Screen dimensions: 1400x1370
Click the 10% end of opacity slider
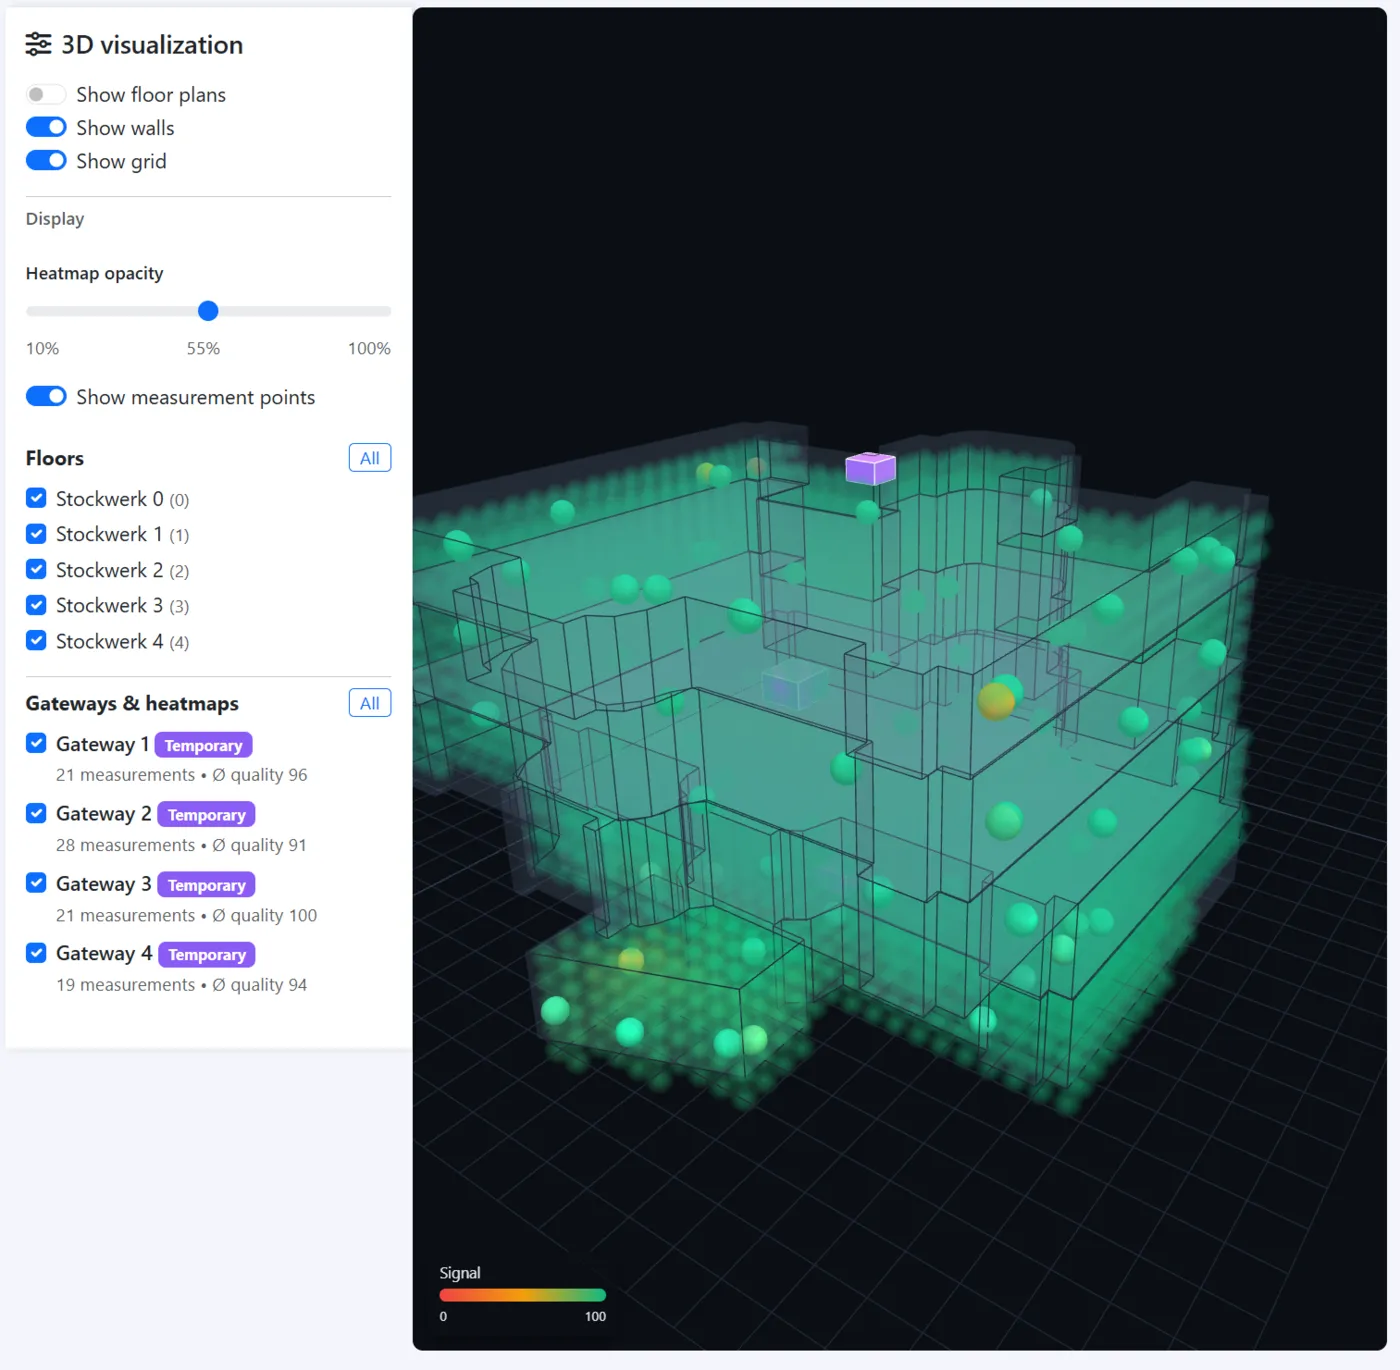tap(42, 349)
